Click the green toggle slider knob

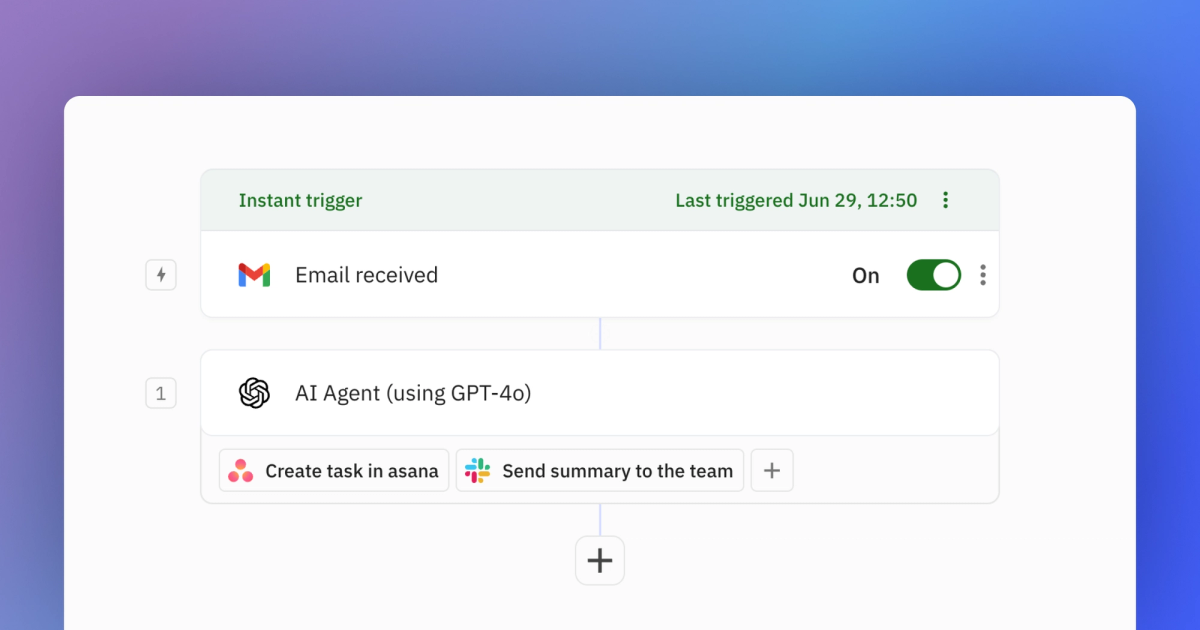944,275
